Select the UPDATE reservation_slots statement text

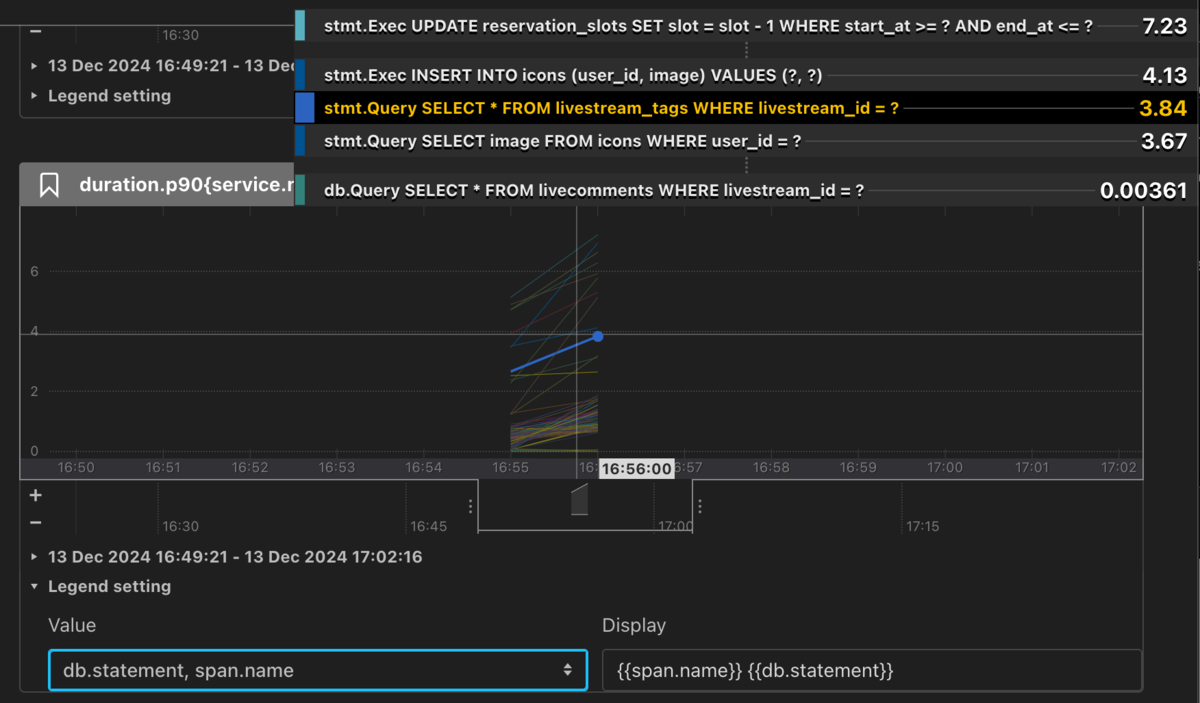708,27
